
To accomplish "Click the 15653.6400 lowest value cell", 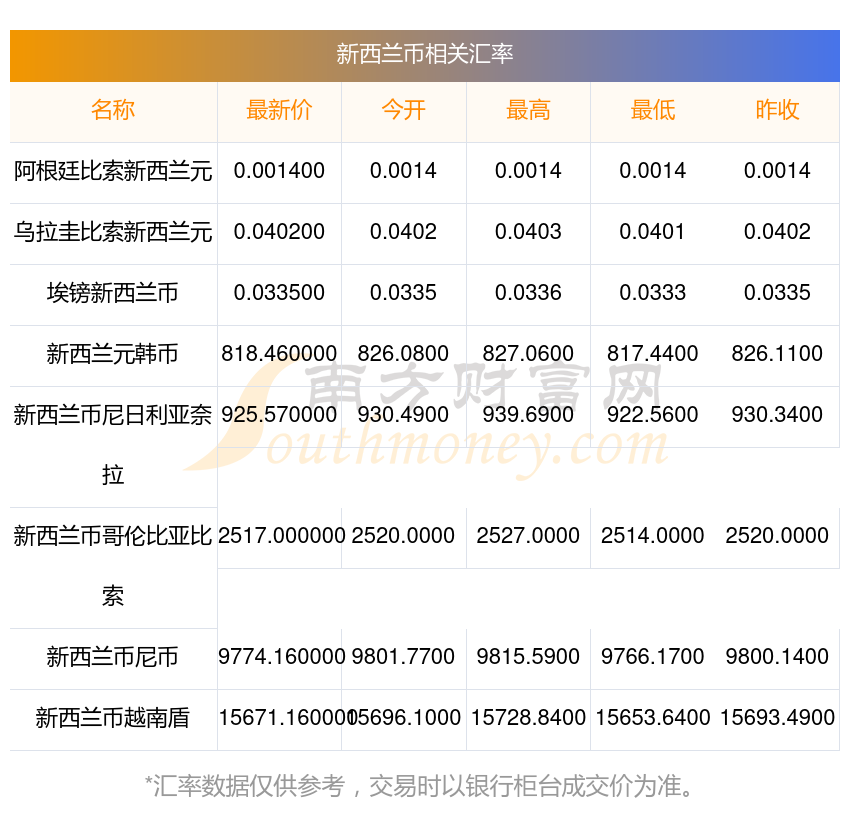I will pos(653,718).
